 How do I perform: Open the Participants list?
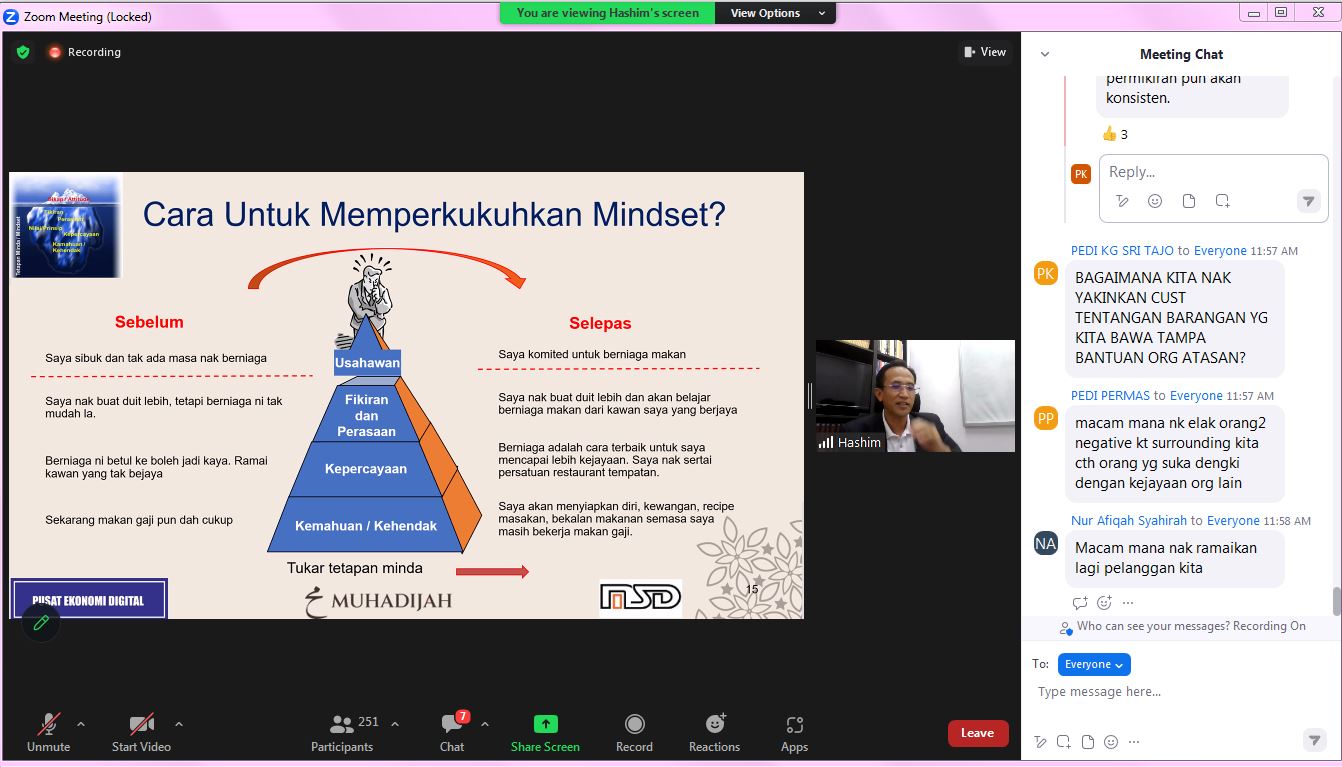343,731
